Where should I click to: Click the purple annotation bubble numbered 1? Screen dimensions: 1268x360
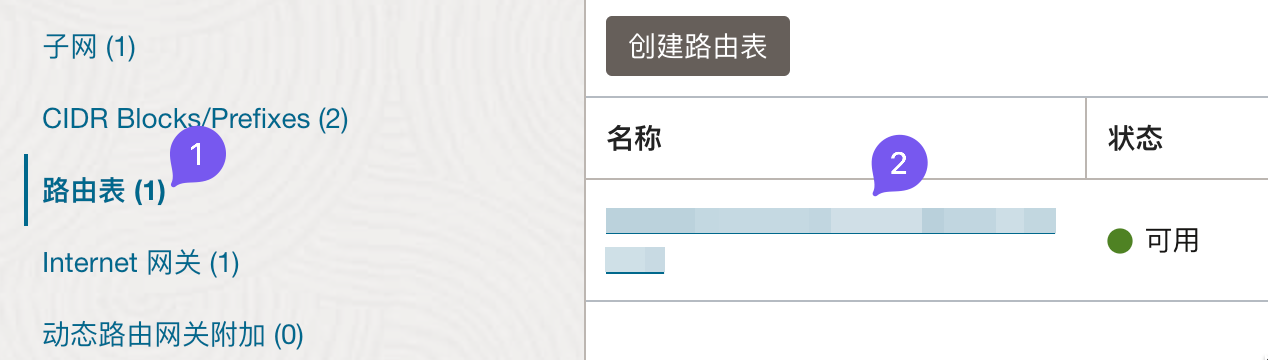[198, 155]
